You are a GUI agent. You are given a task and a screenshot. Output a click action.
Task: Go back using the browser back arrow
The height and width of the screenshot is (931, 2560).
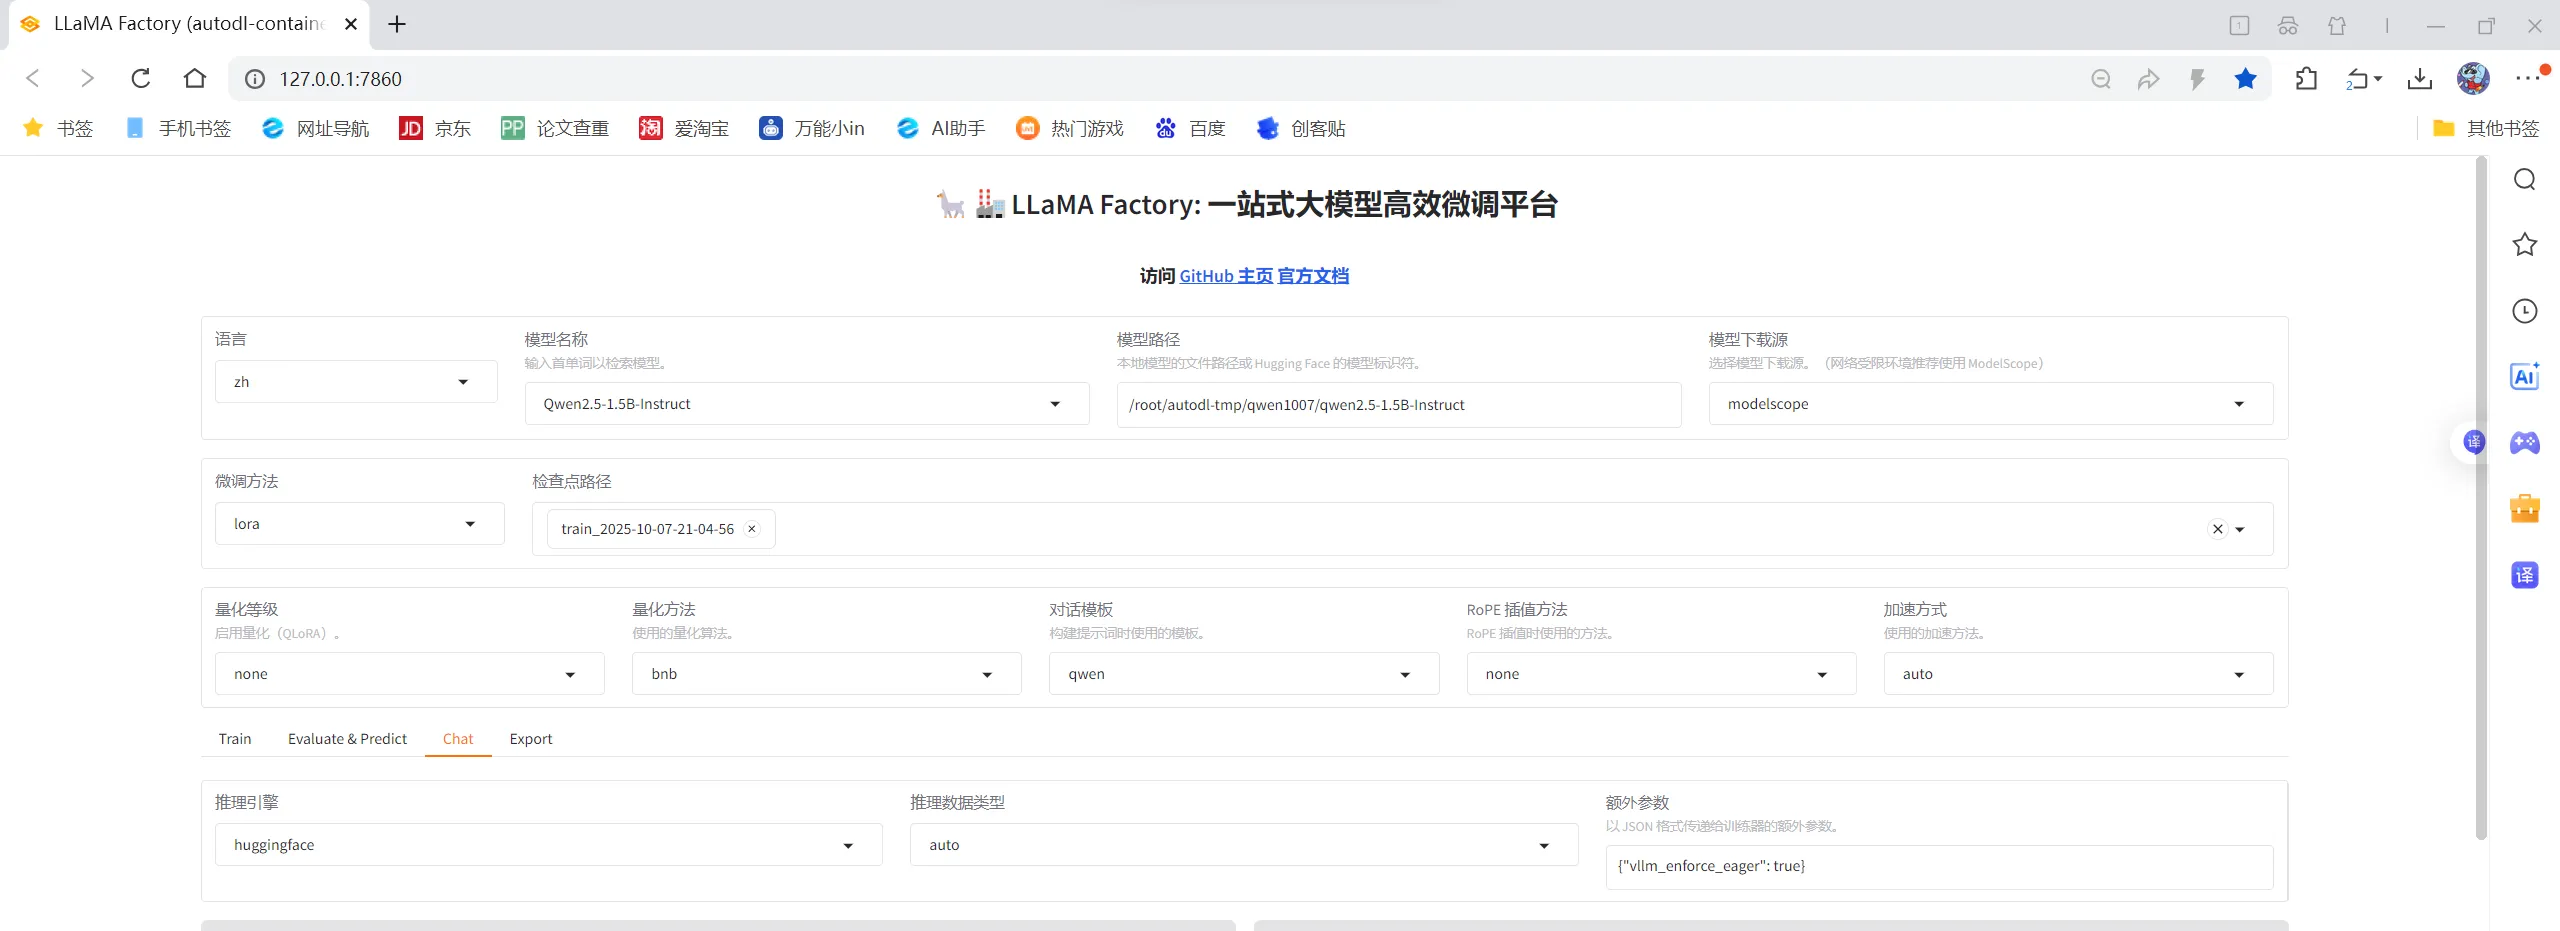(33, 78)
